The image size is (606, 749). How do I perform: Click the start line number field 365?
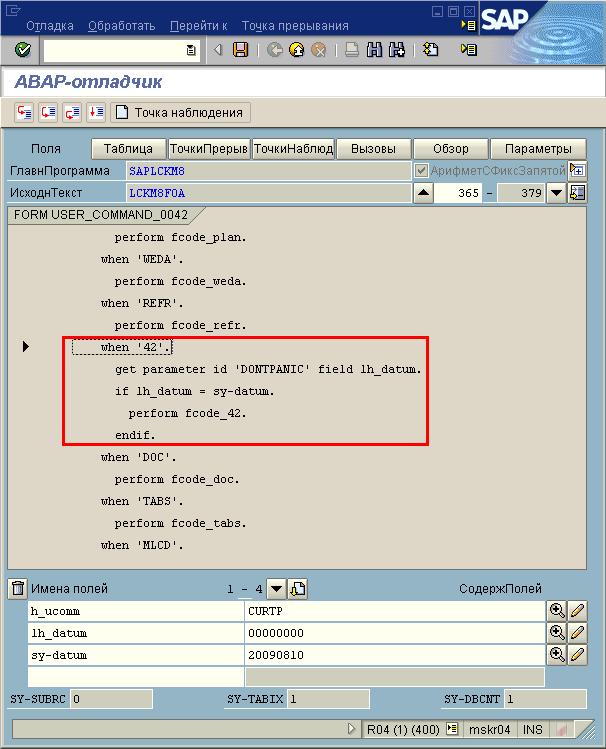[x=457, y=193]
